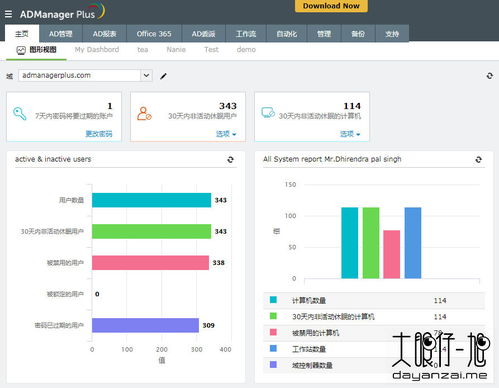499x388 pixels.
Task: Click the pink disabled computers legend swatch
Action: click(x=273, y=332)
